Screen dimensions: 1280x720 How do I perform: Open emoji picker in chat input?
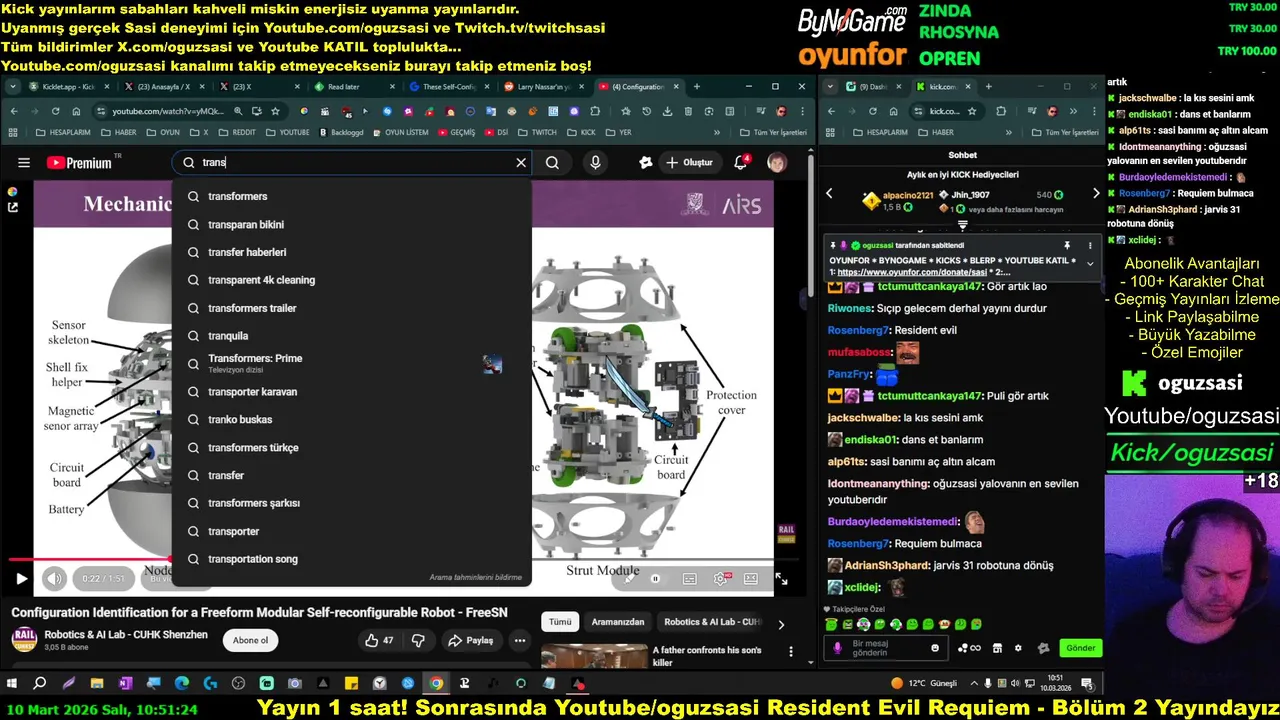click(x=935, y=648)
